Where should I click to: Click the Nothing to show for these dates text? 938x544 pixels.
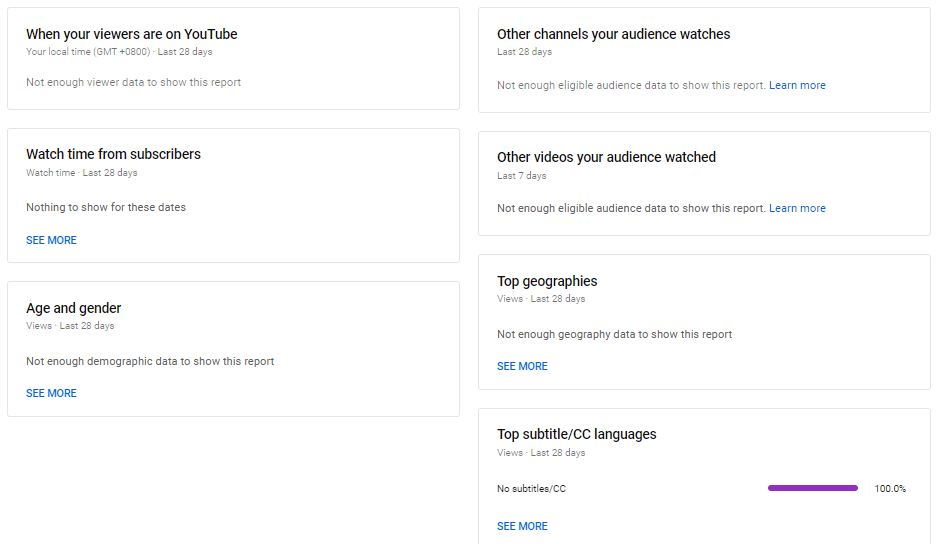[106, 208]
